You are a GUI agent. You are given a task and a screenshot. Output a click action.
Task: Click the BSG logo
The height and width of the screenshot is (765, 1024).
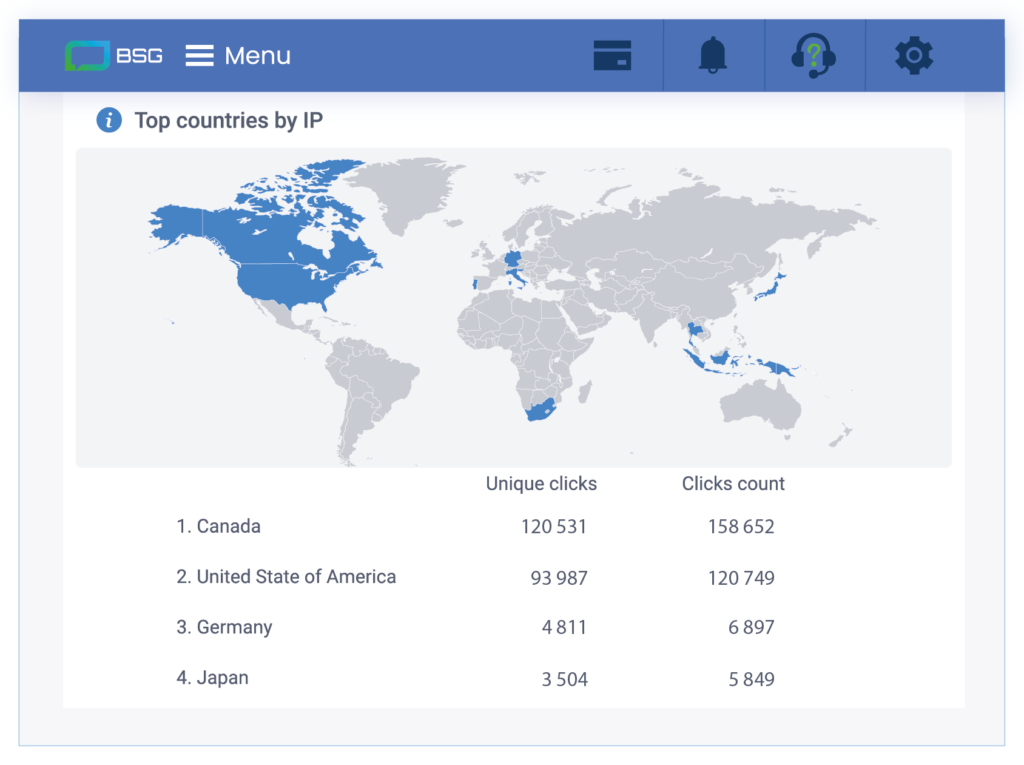click(113, 55)
